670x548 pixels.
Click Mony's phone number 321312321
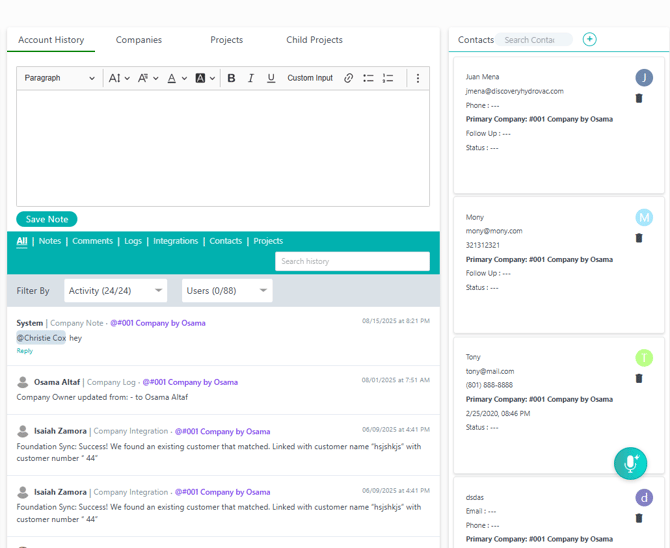[482, 245]
